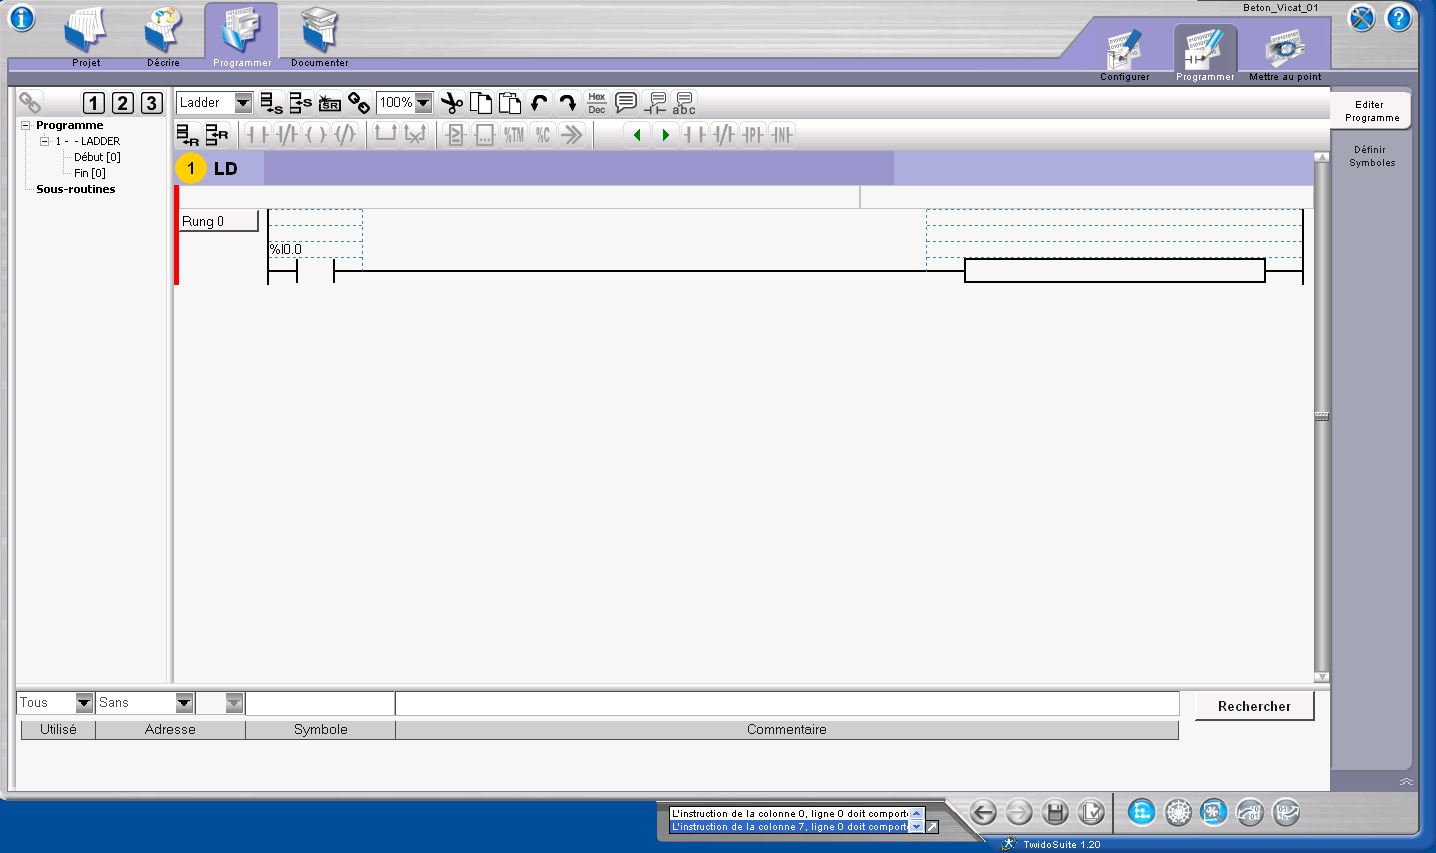Viewport: 1436px width, 853px height.
Task: Toggle Hex/Dec display format
Action: tap(597, 103)
